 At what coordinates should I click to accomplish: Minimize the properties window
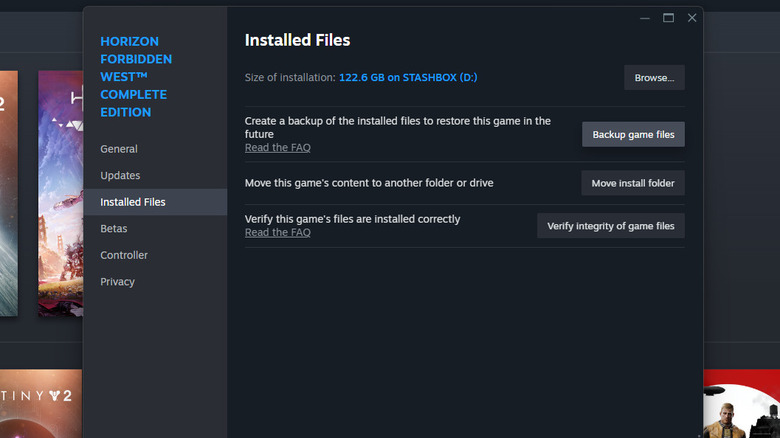tap(645, 18)
